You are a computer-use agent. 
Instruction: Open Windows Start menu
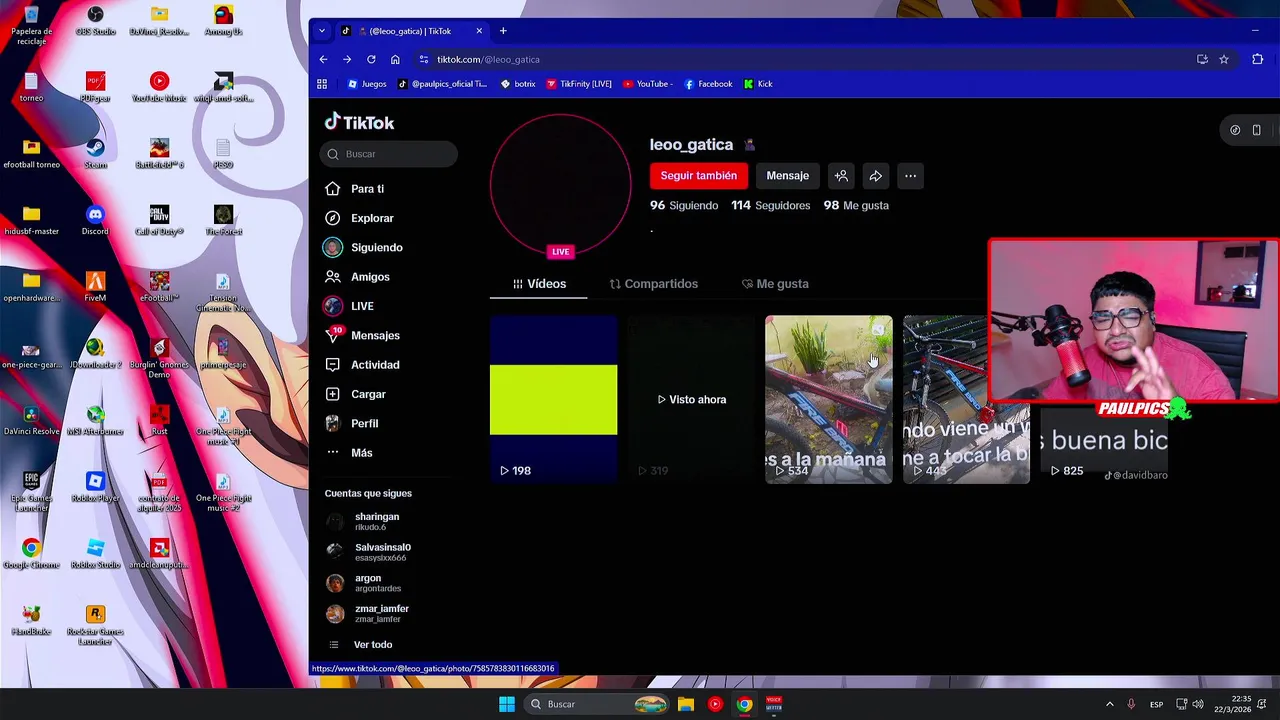tap(507, 704)
